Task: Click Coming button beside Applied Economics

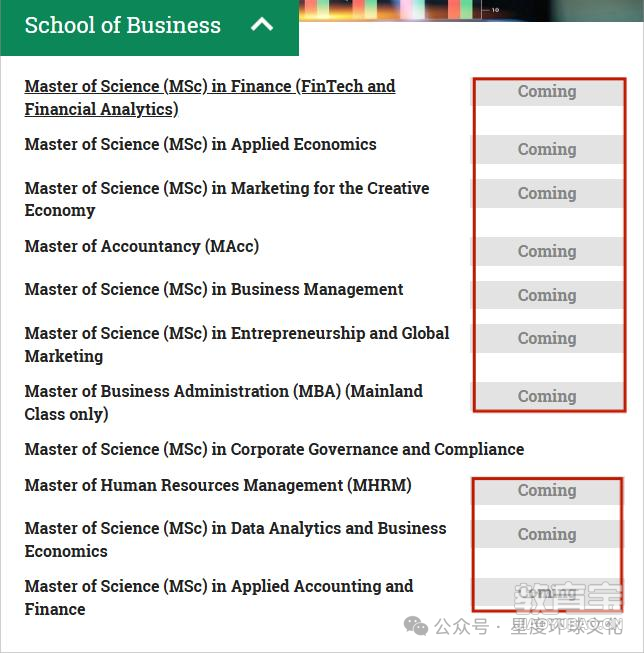Action: 549,150
